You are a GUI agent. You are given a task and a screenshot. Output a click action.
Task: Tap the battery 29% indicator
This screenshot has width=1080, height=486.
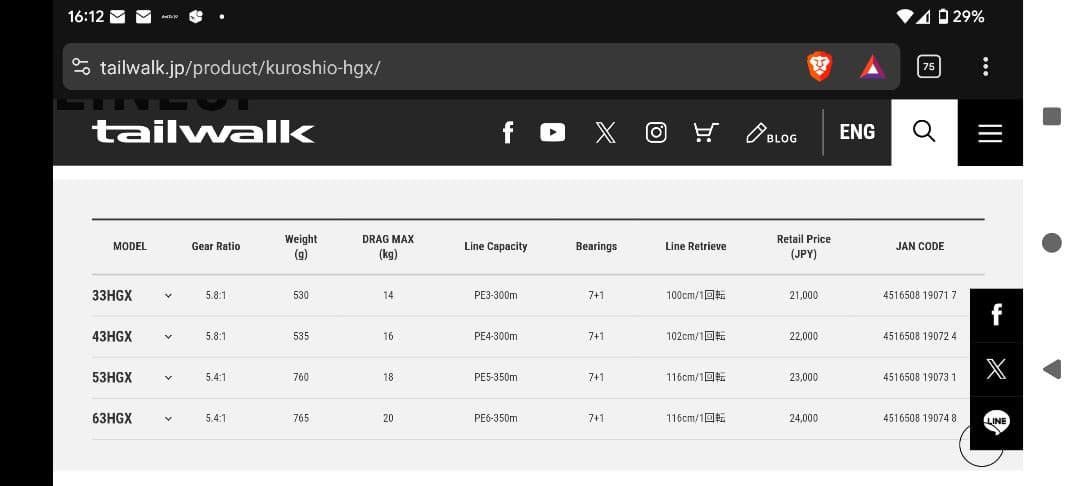pyautogui.click(x=961, y=17)
